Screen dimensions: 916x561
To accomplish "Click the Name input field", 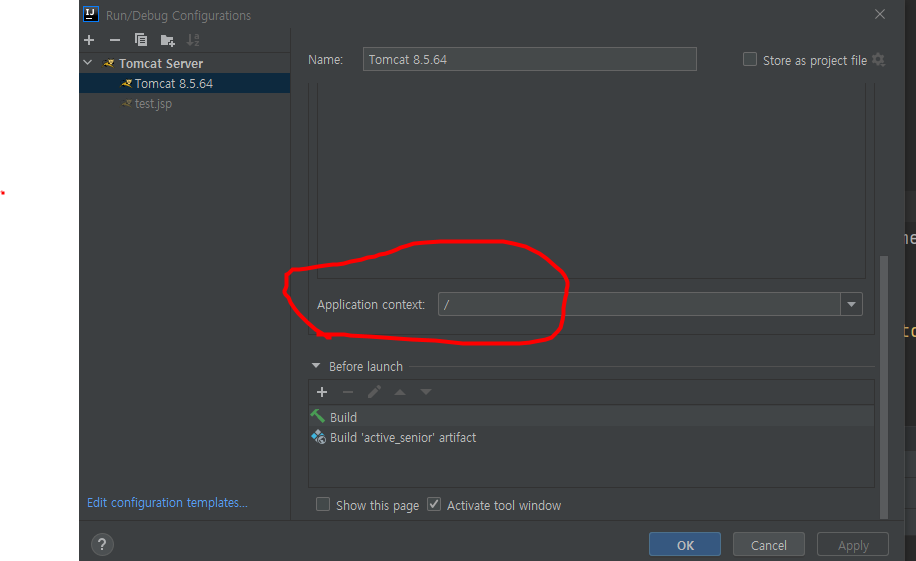I will pyautogui.click(x=529, y=60).
